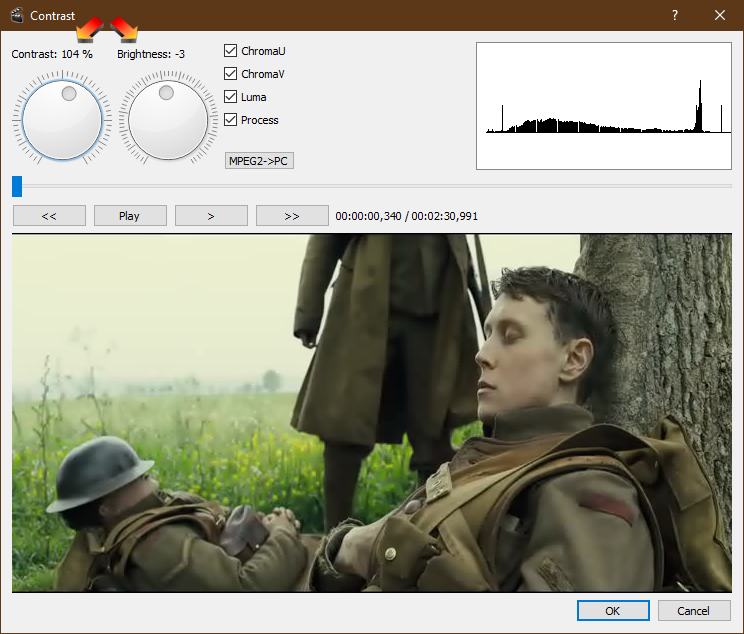Toggle the Luma checkbox
This screenshot has height=634, width=744.
pyautogui.click(x=230, y=97)
